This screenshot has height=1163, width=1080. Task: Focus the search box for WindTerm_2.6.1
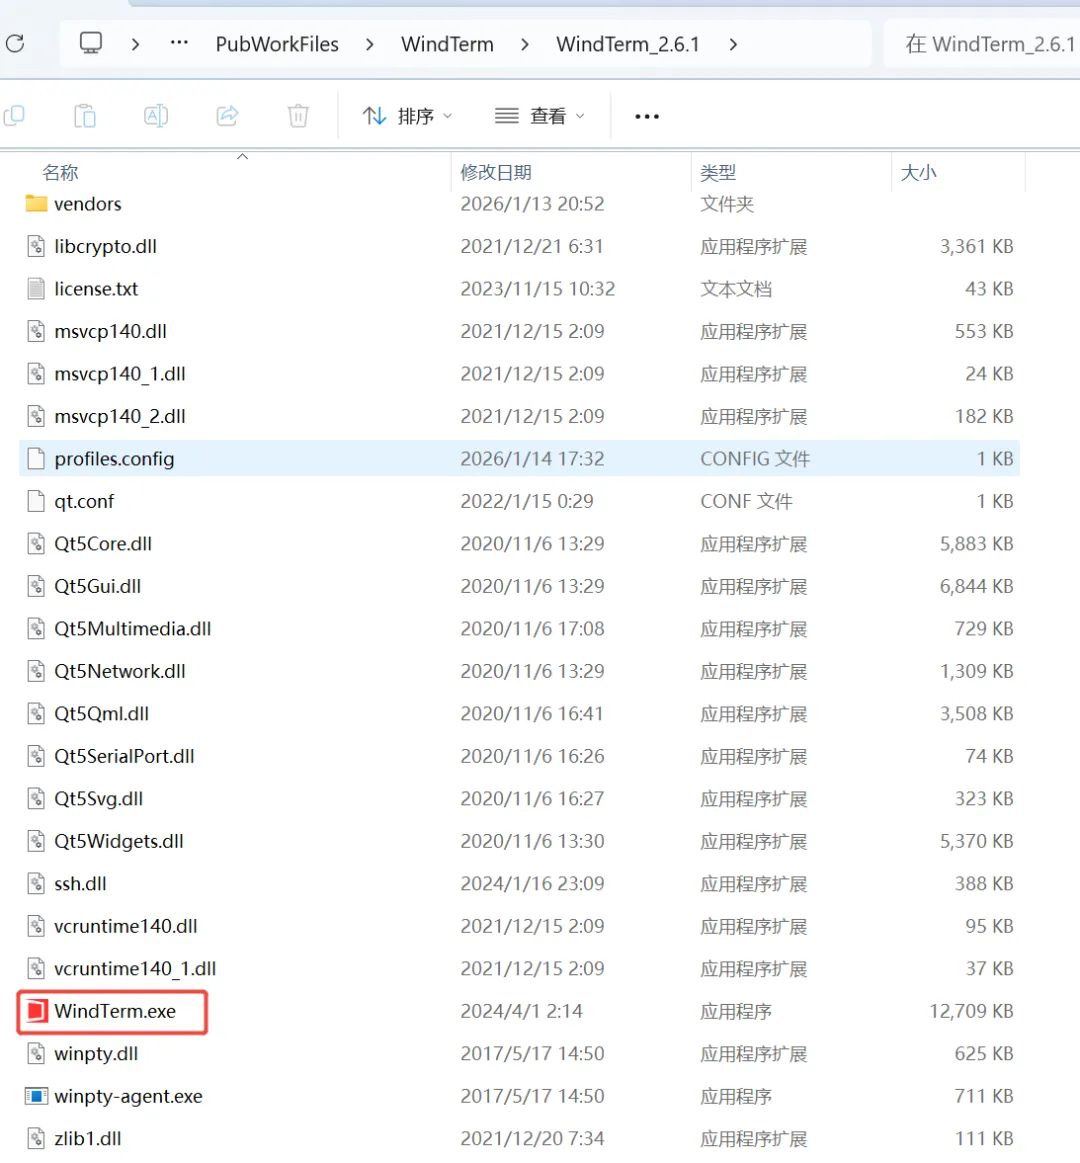pos(983,45)
